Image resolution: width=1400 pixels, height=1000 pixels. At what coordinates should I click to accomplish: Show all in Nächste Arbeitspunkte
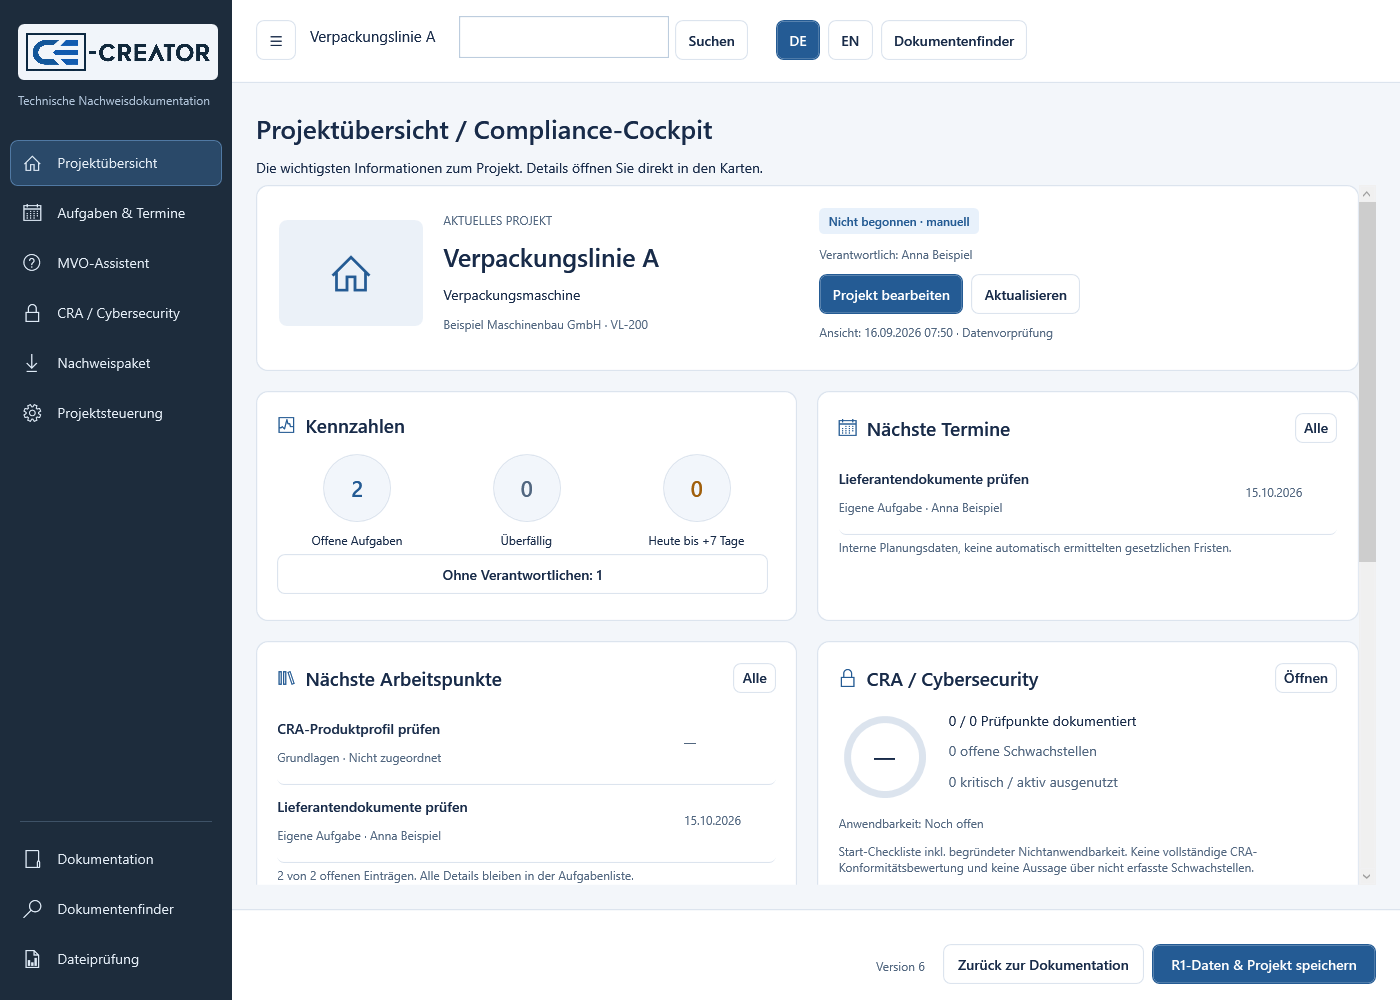[x=755, y=678]
